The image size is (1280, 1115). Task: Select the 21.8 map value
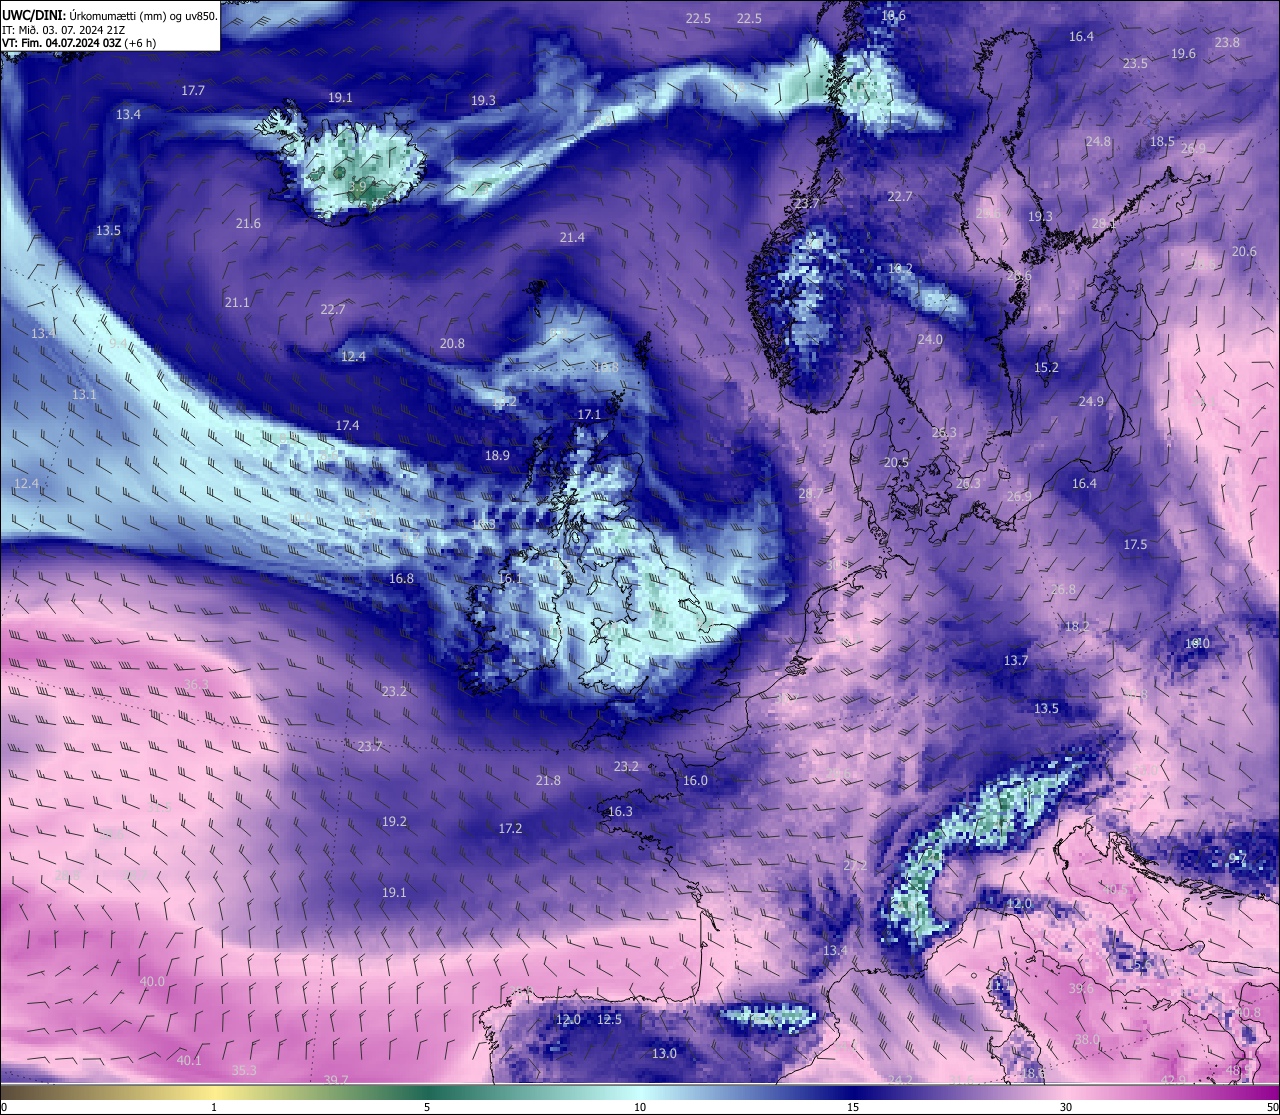click(548, 781)
